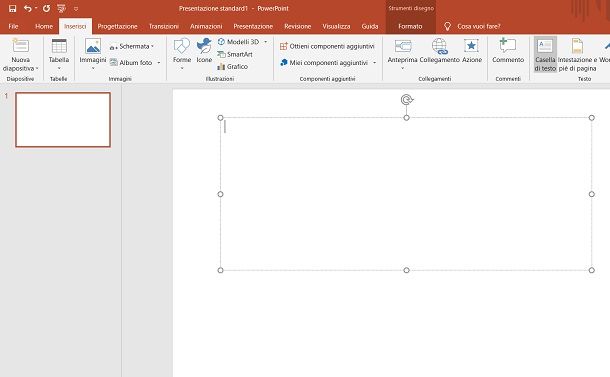This screenshot has width=610, height=377.
Task: Select the Inserisci tab
Action: tap(75, 26)
